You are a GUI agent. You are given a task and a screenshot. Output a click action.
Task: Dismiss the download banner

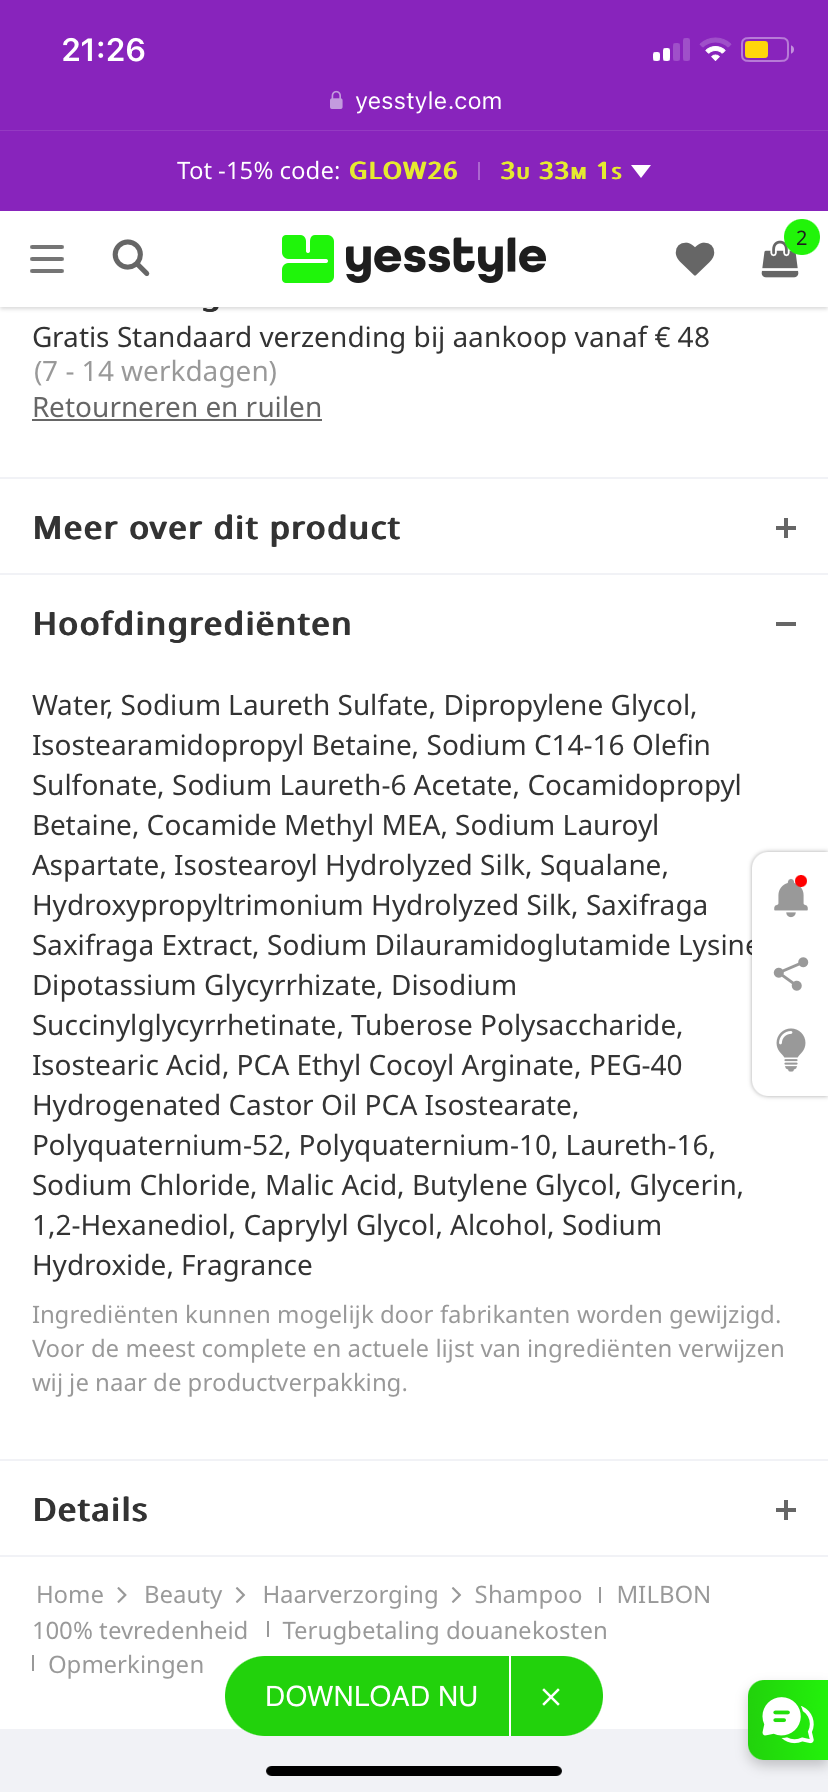[551, 1697]
